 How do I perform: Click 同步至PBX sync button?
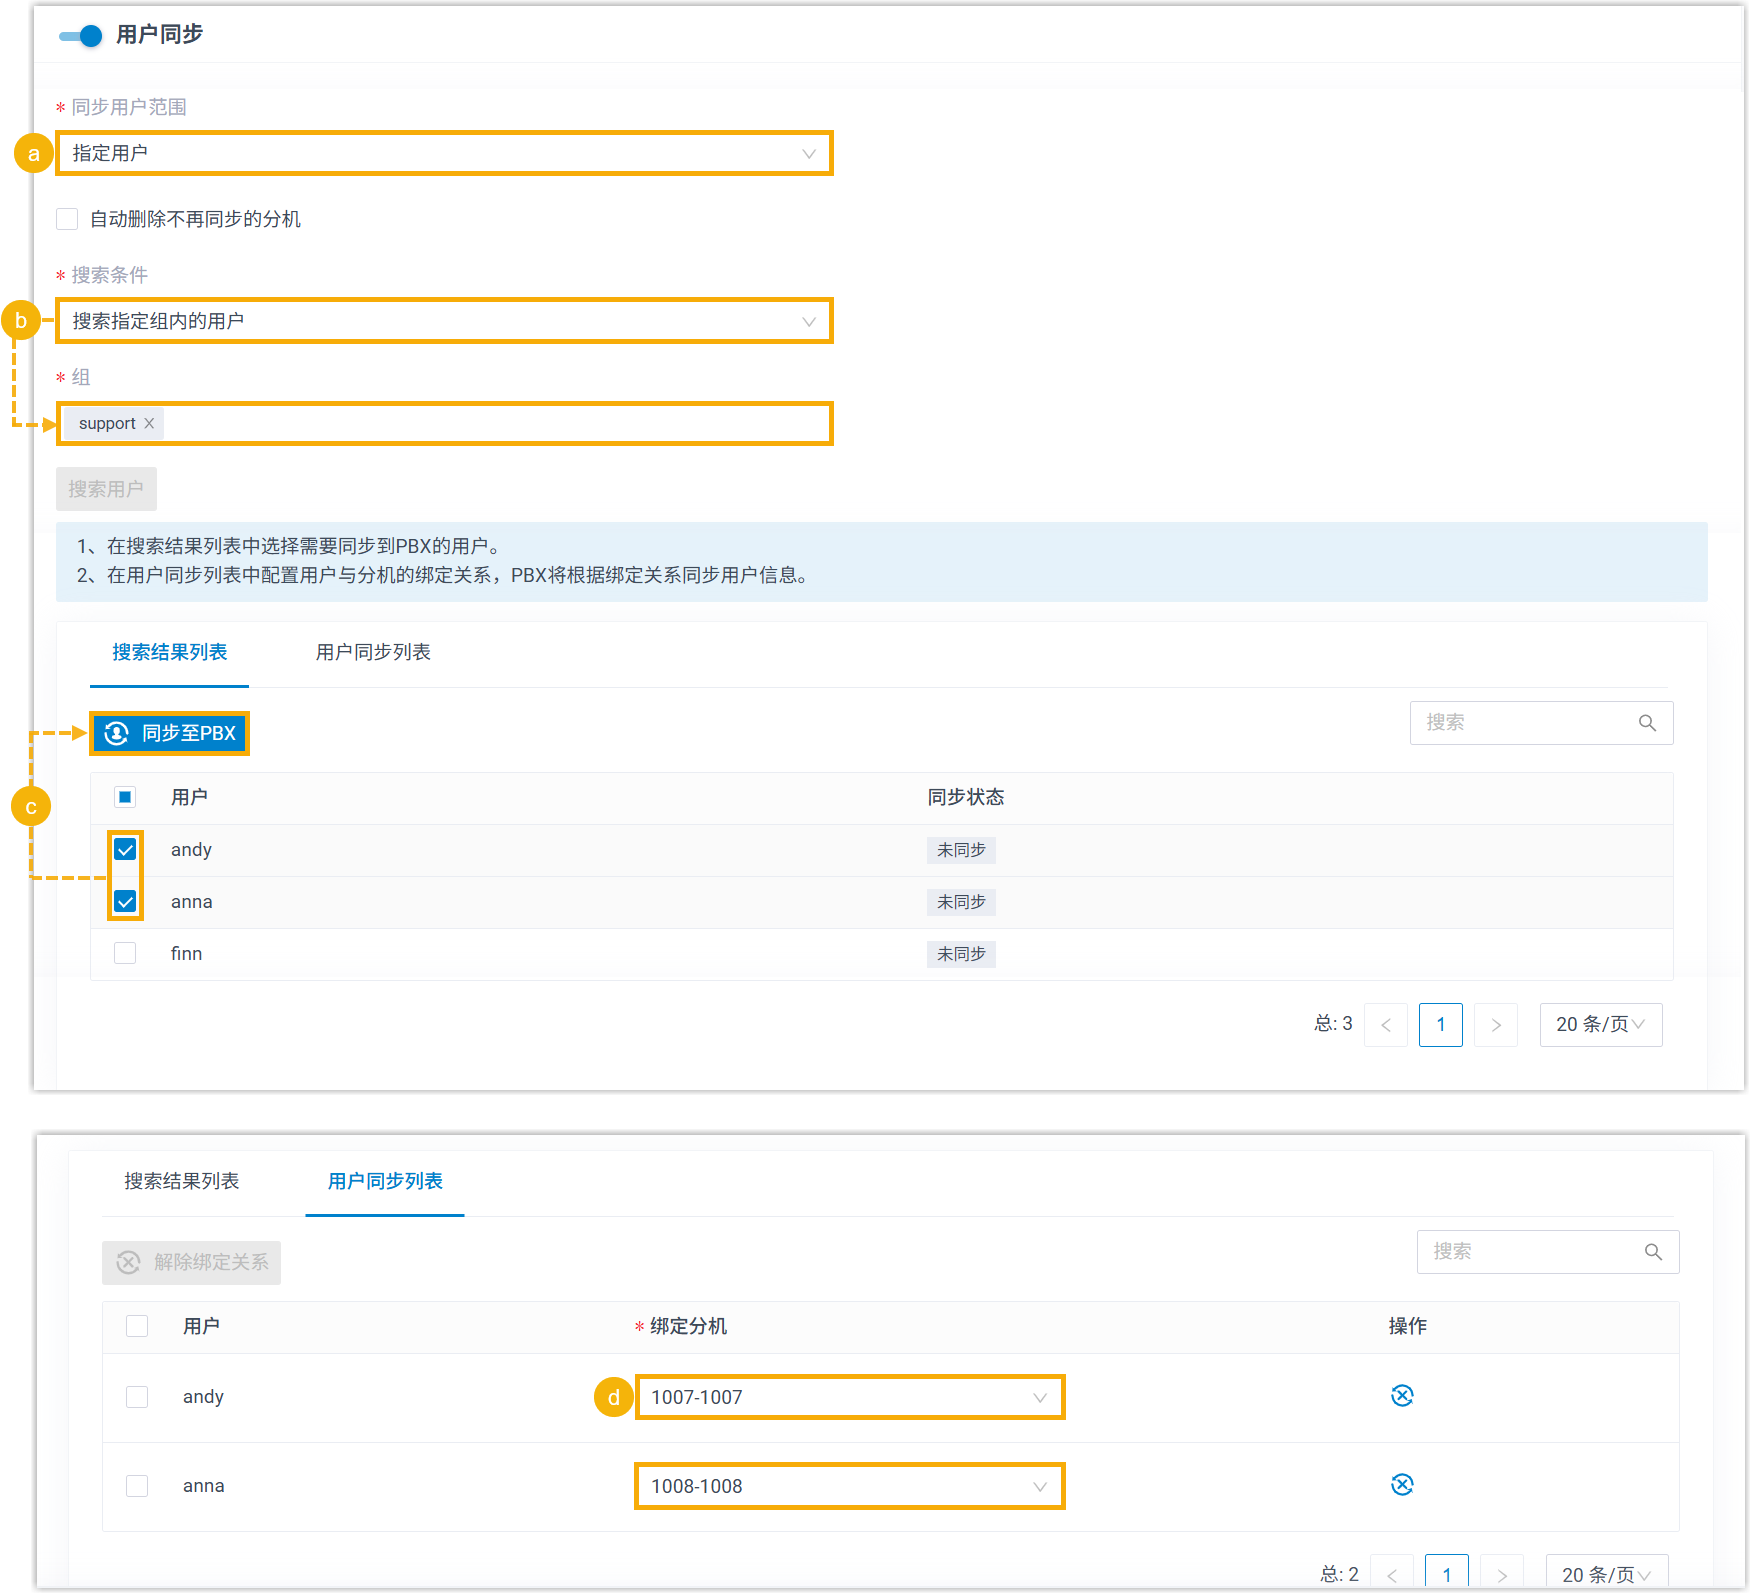(170, 734)
